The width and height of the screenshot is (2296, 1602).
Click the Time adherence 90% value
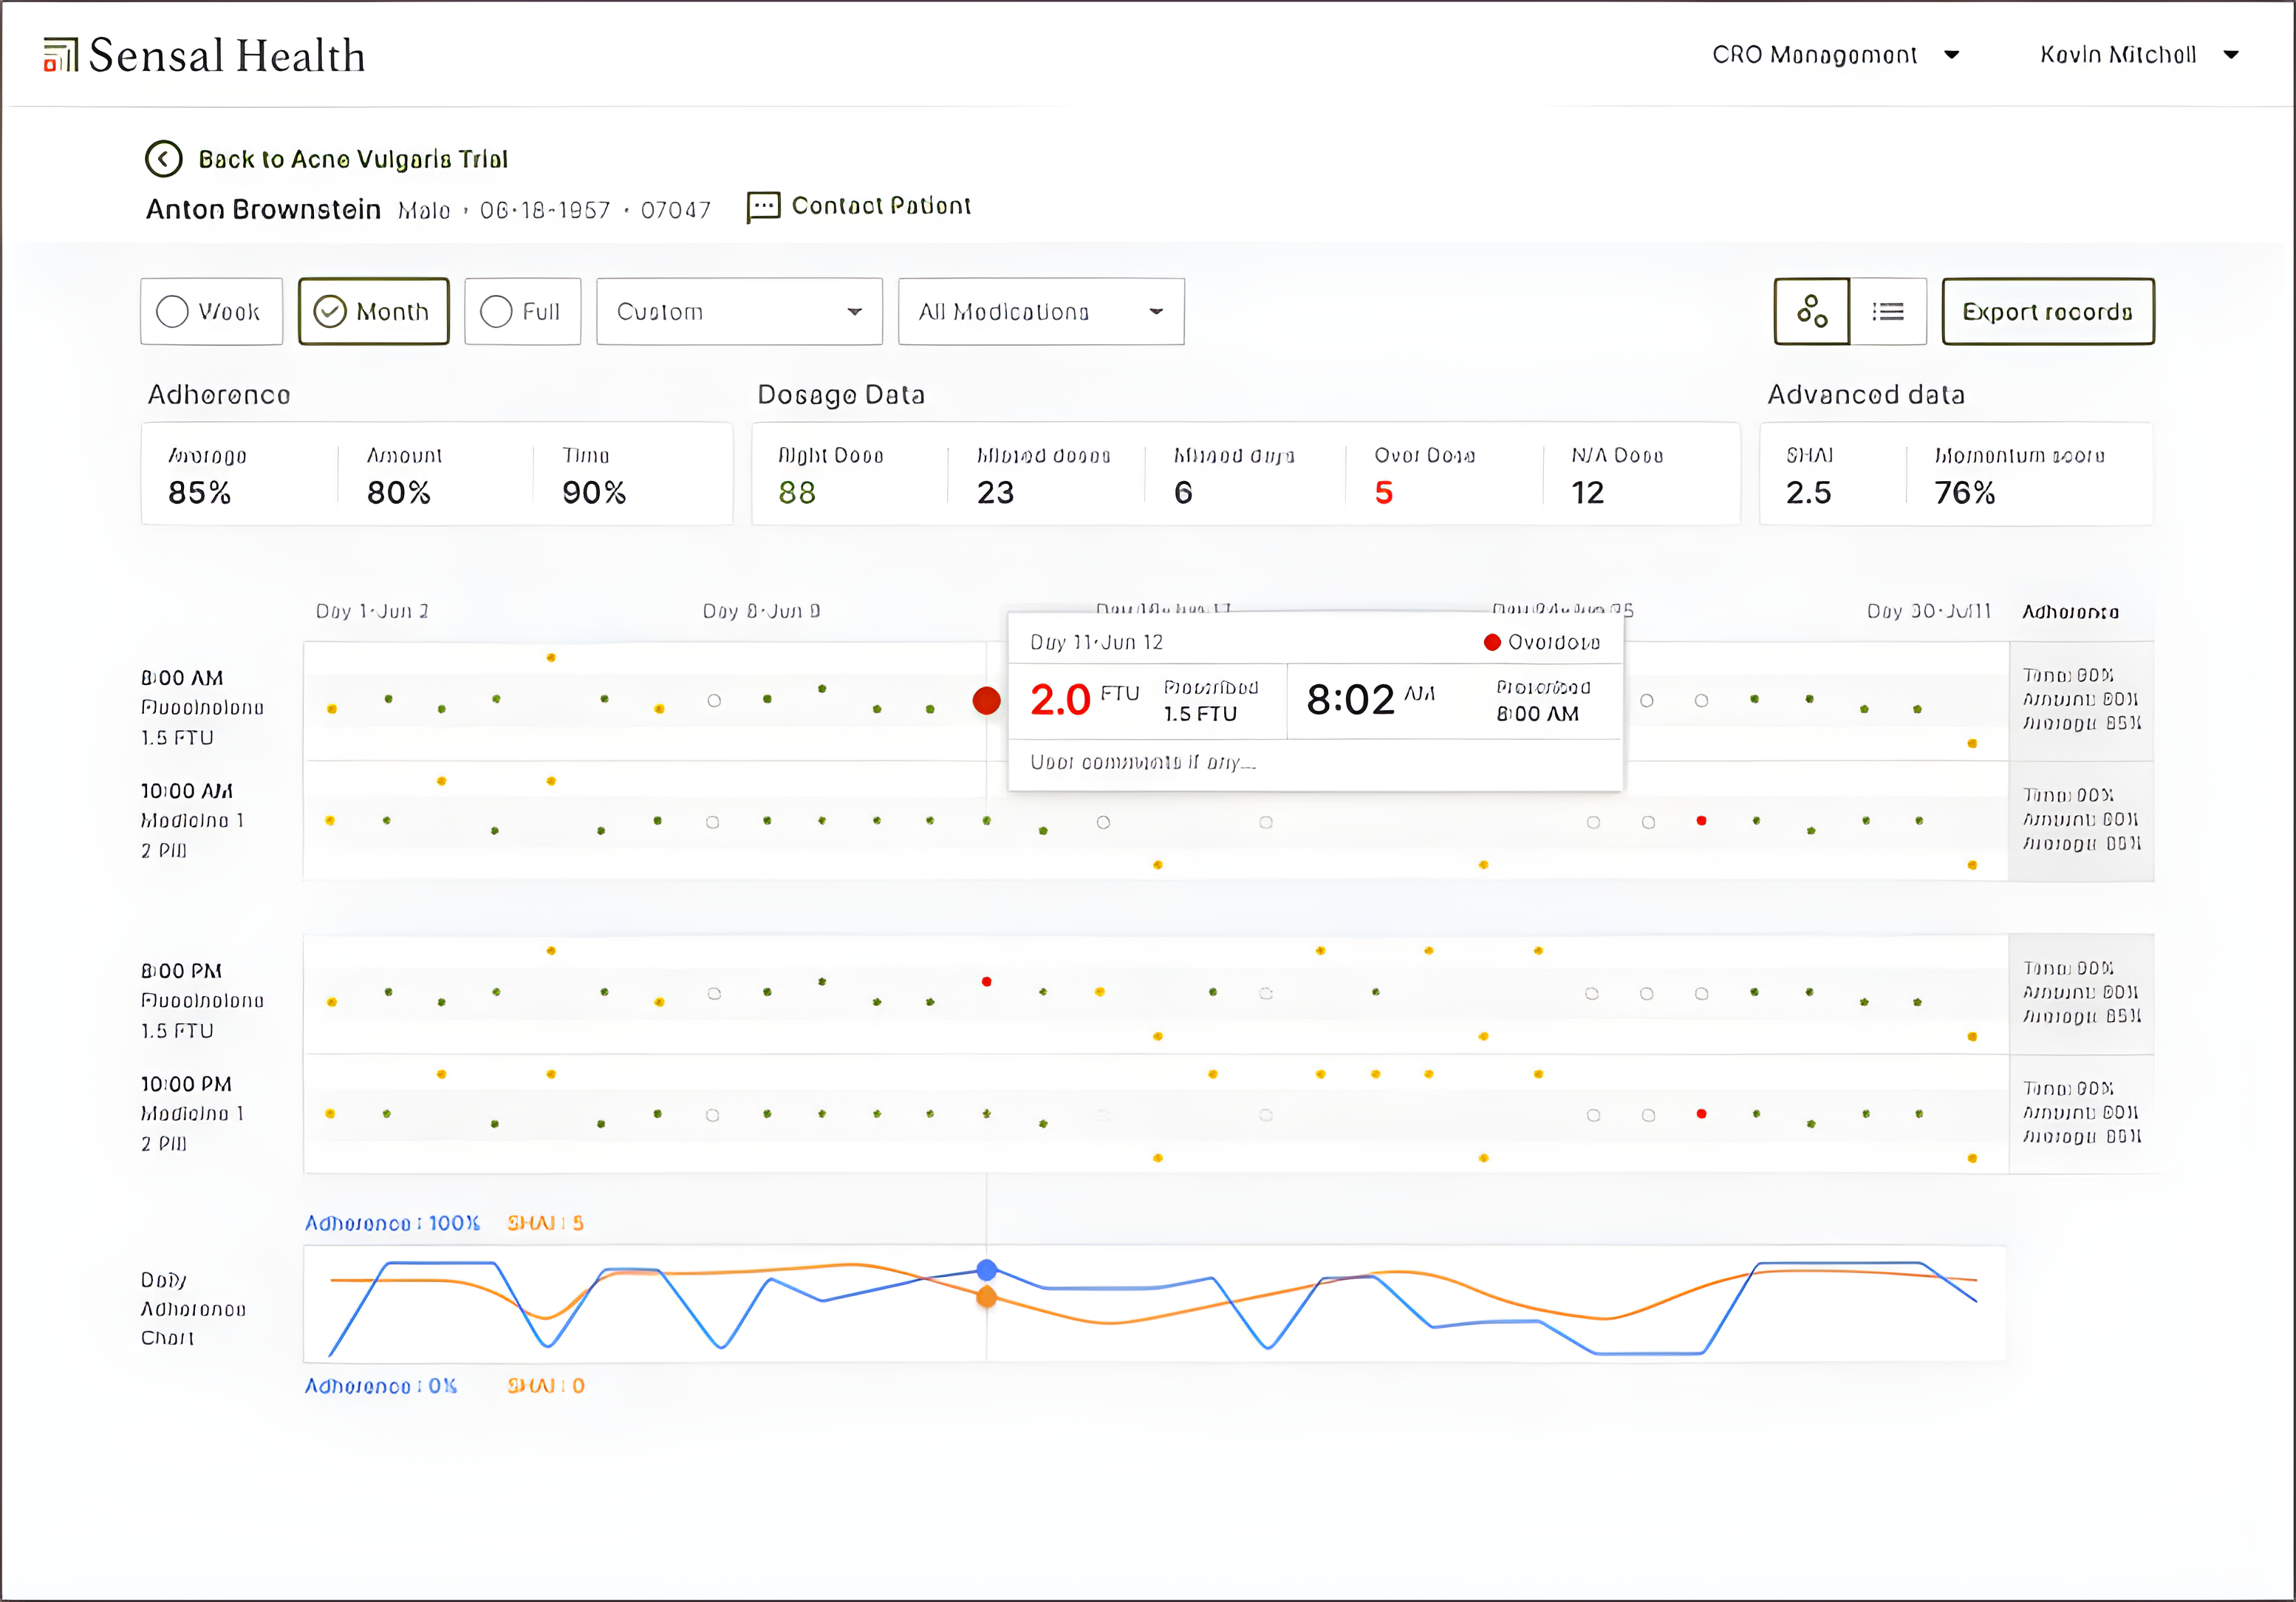[x=594, y=492]
